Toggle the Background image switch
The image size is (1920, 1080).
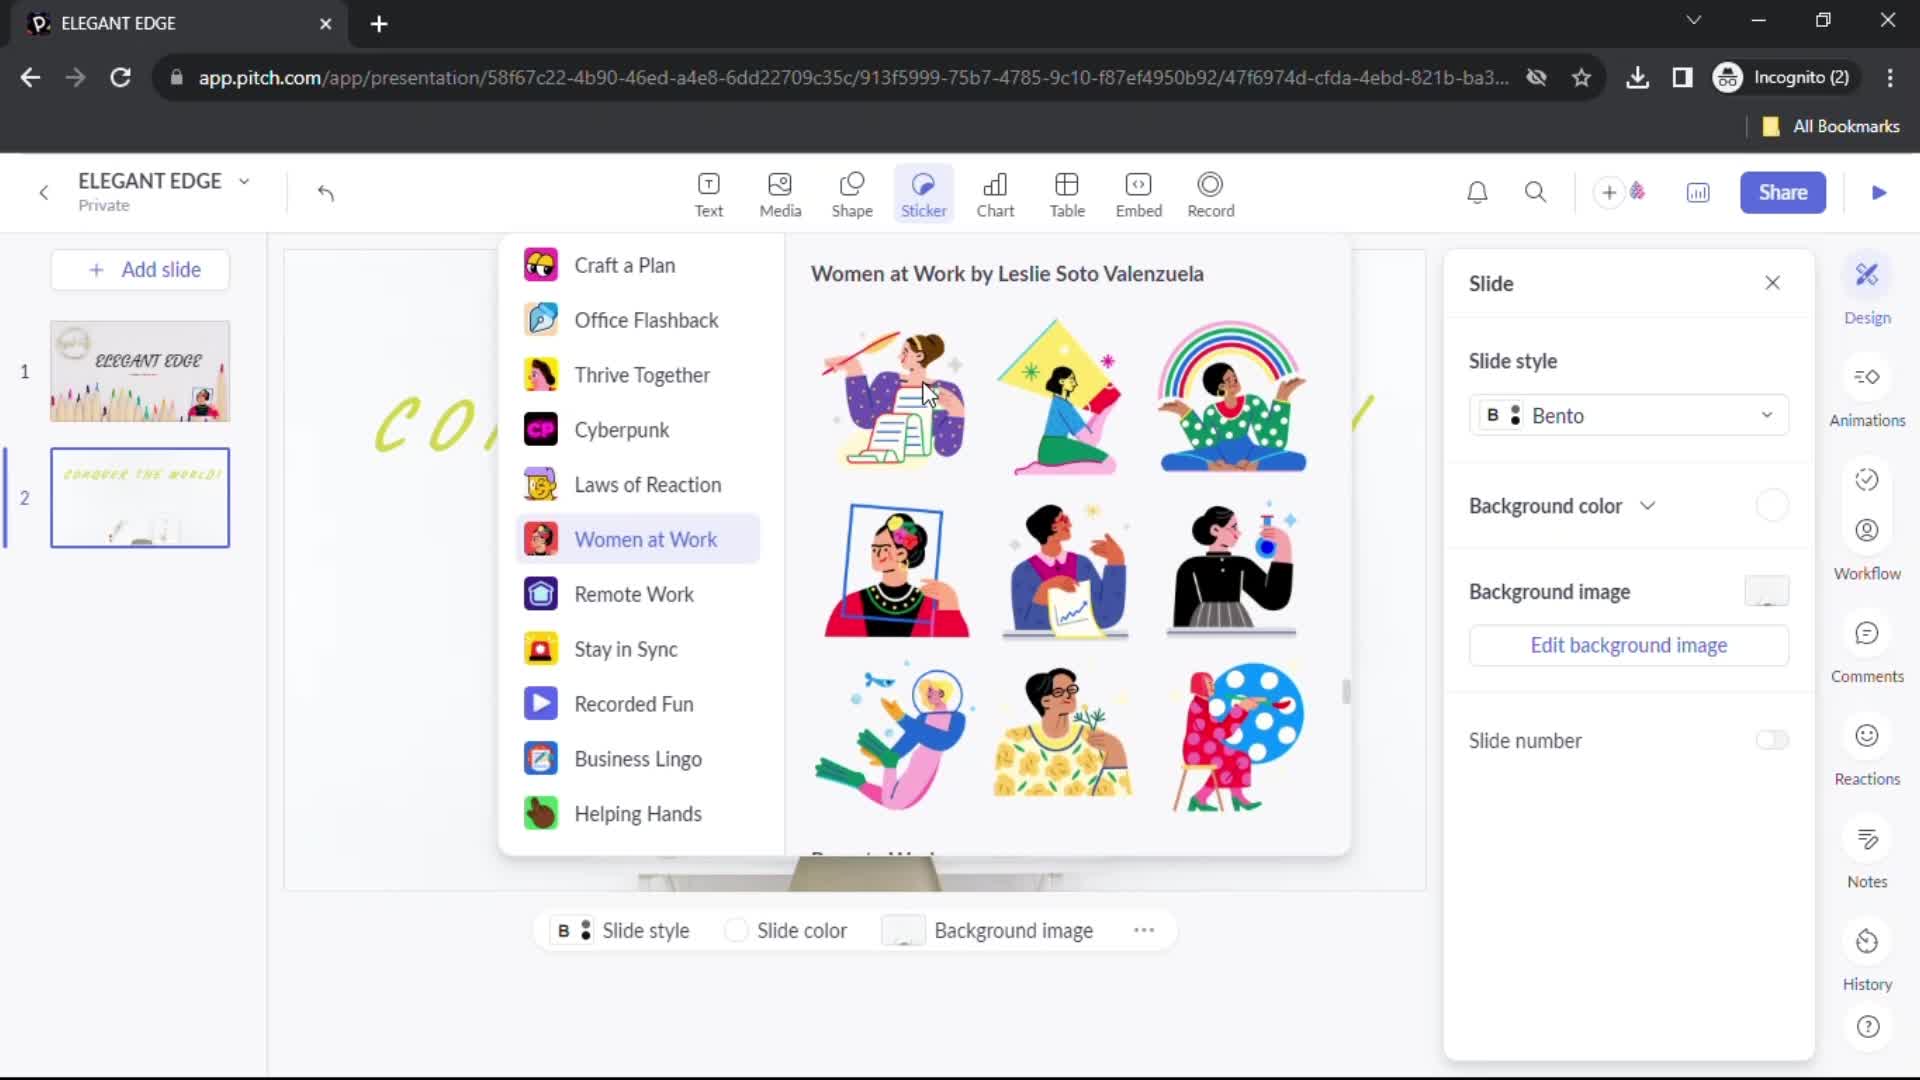pos(1767,591)
